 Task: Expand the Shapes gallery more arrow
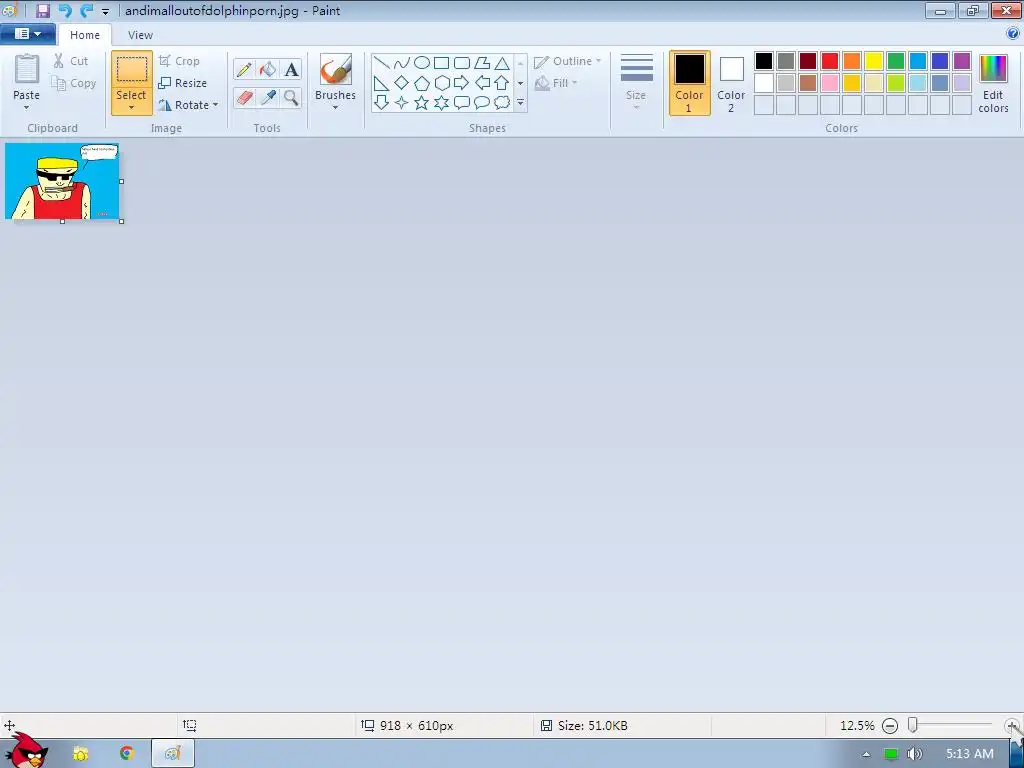520,103
